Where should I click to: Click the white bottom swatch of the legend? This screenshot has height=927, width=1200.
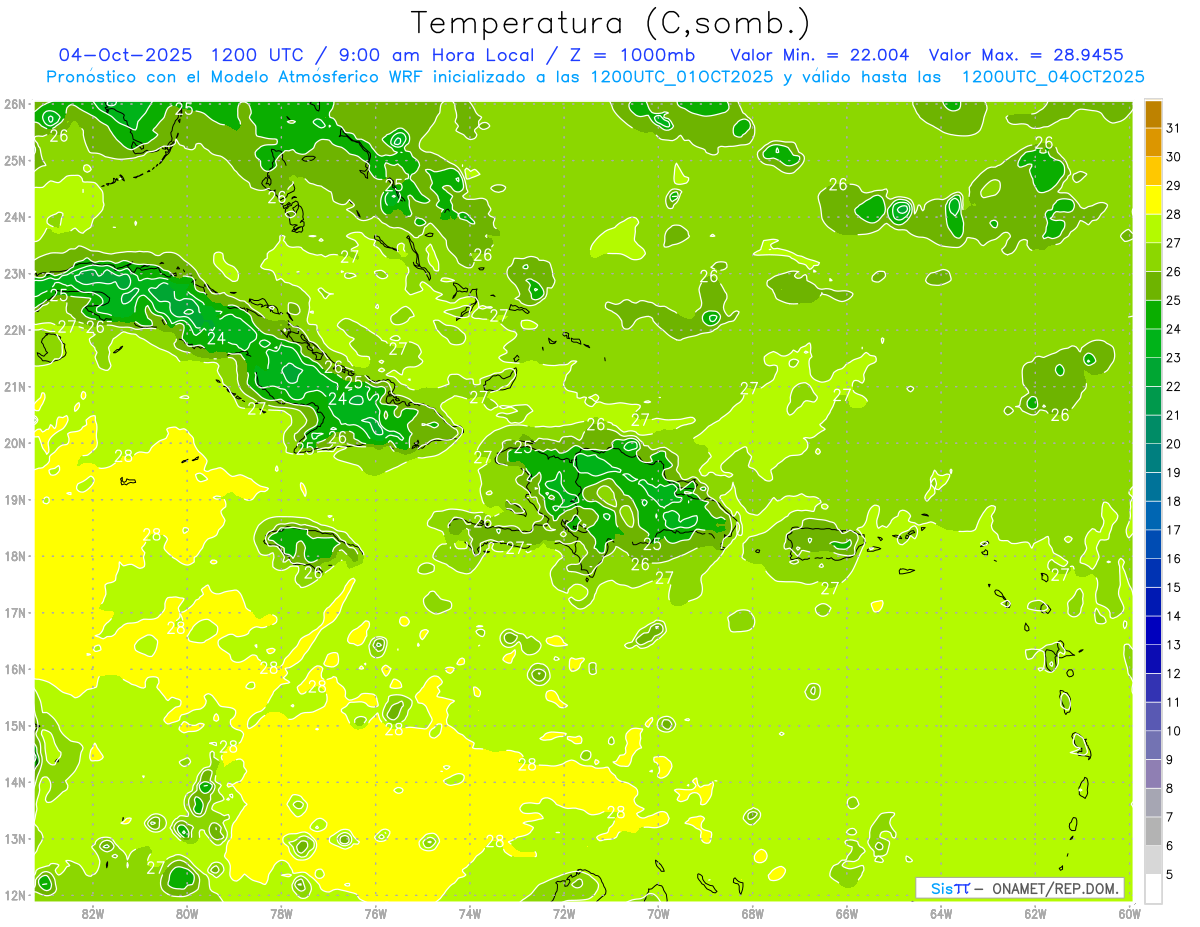[x=1153, y=889]
